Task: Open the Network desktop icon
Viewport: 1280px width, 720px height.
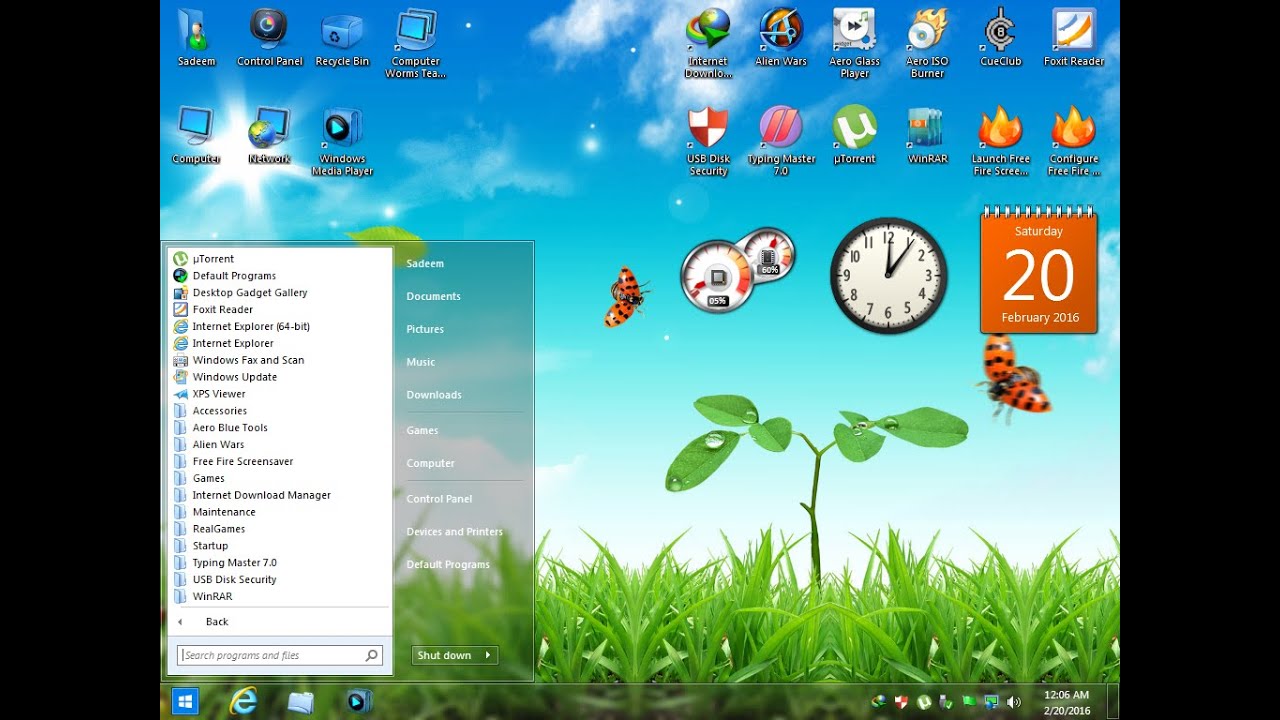Action: (269, 136)
